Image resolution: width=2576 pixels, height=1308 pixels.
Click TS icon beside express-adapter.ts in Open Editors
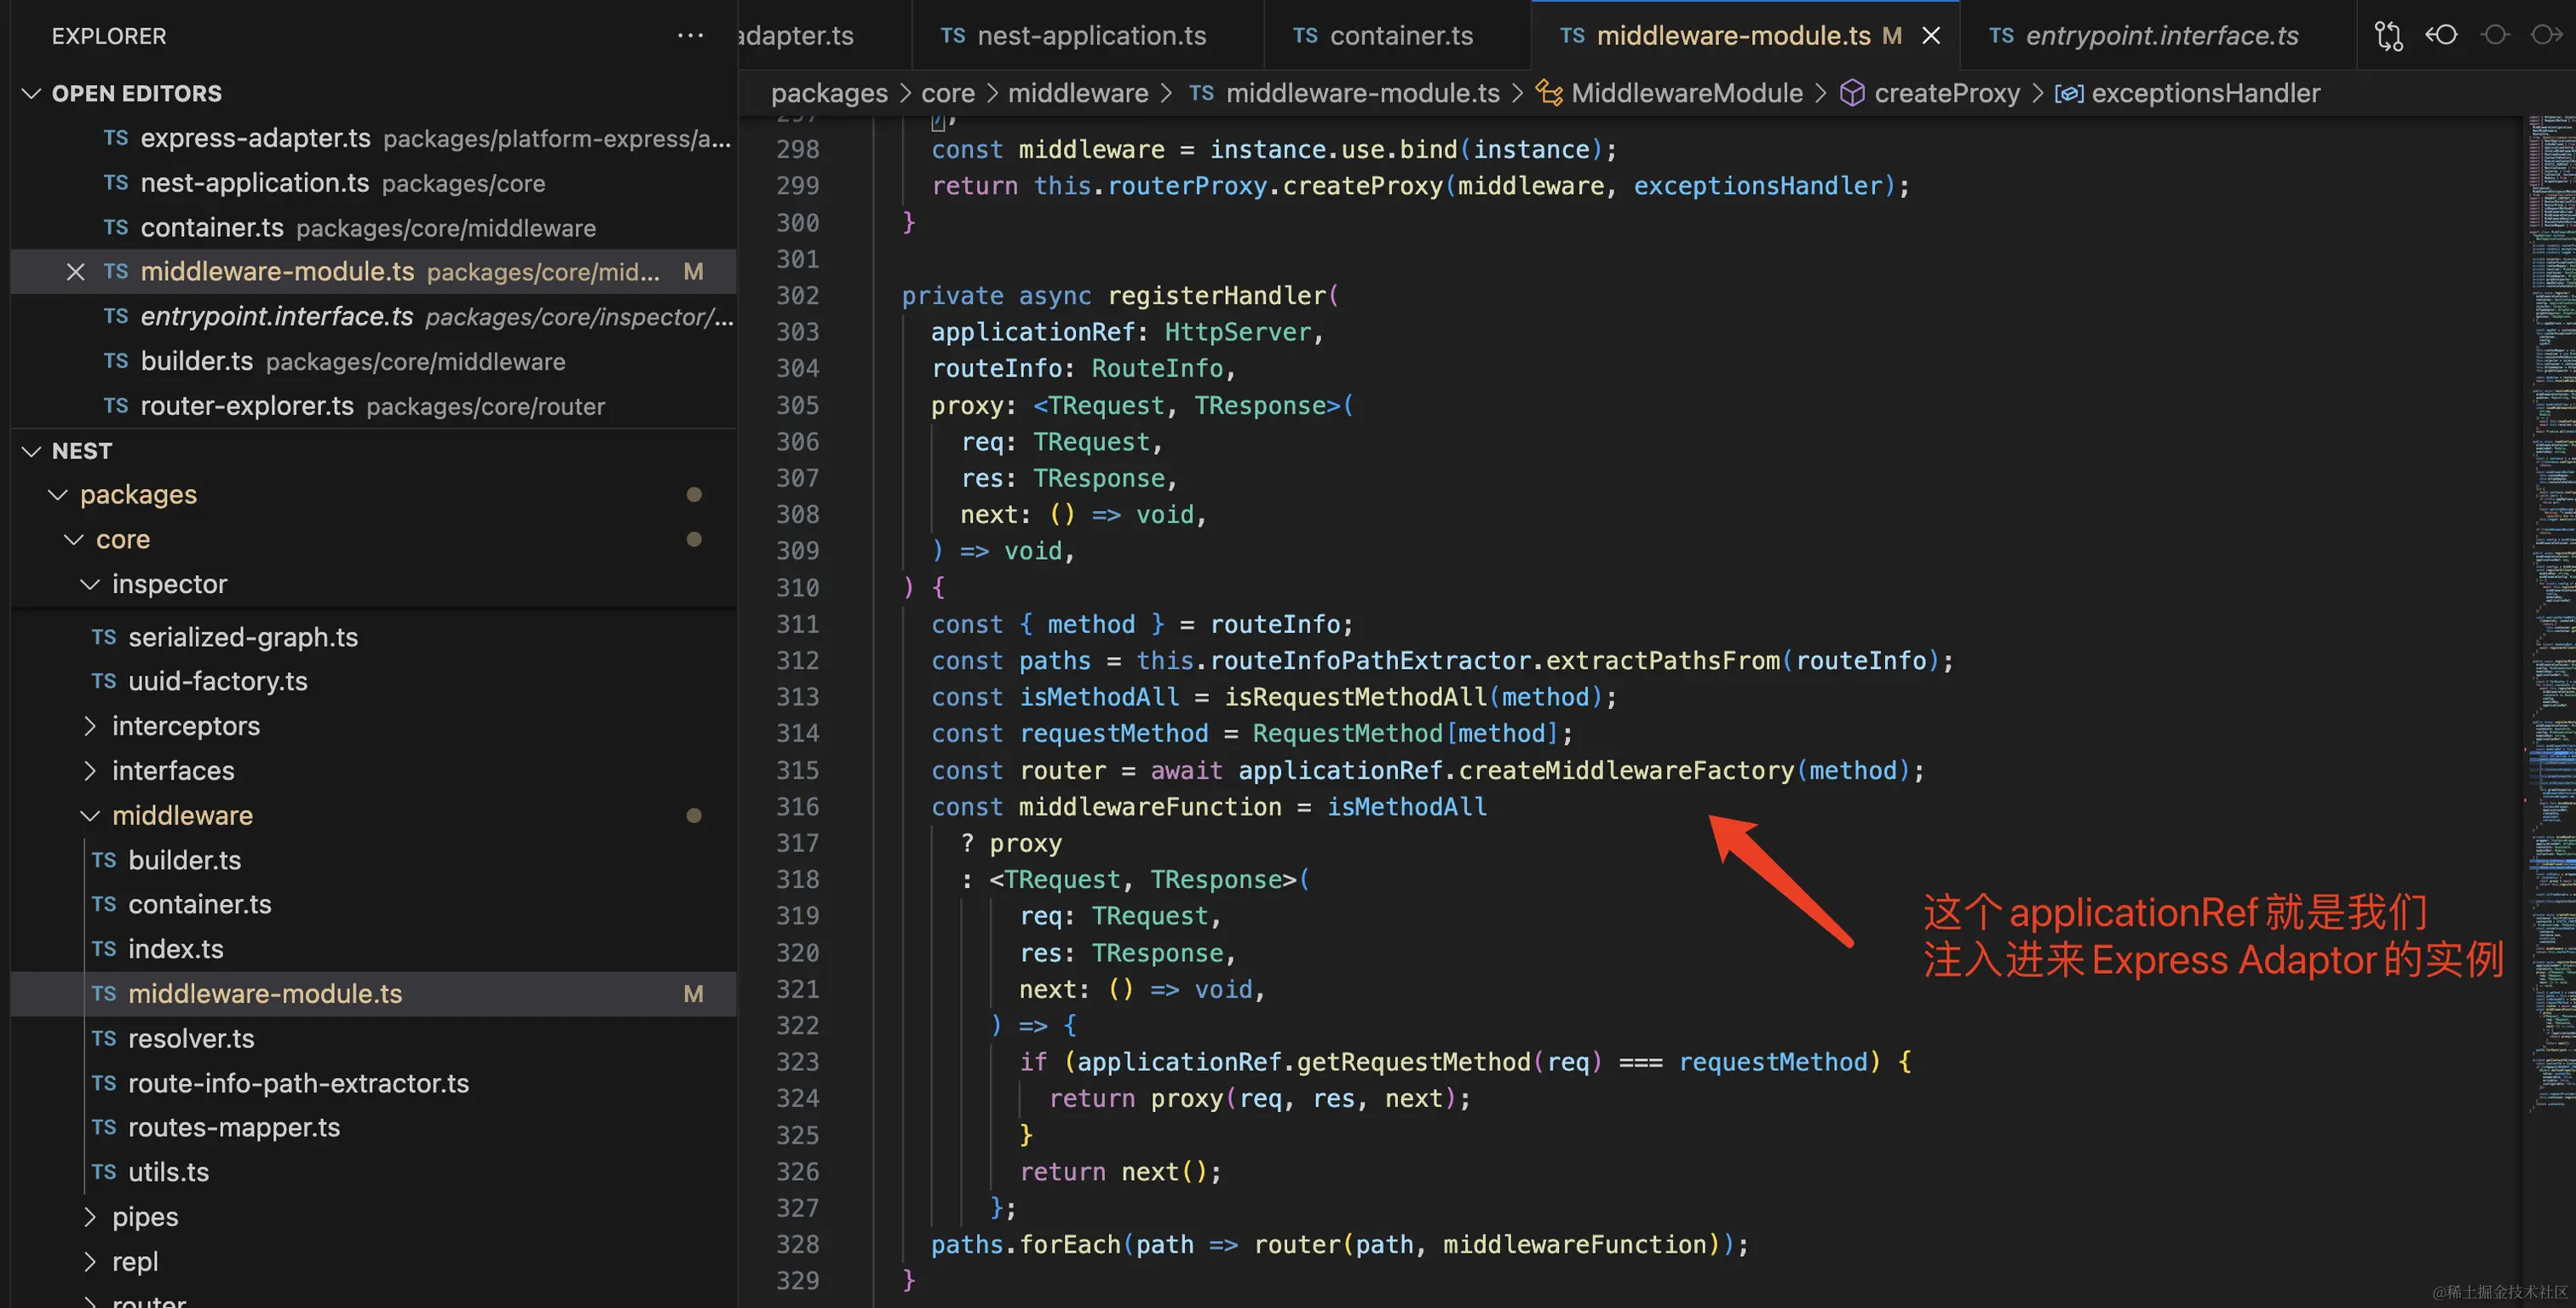coord(116,138)
